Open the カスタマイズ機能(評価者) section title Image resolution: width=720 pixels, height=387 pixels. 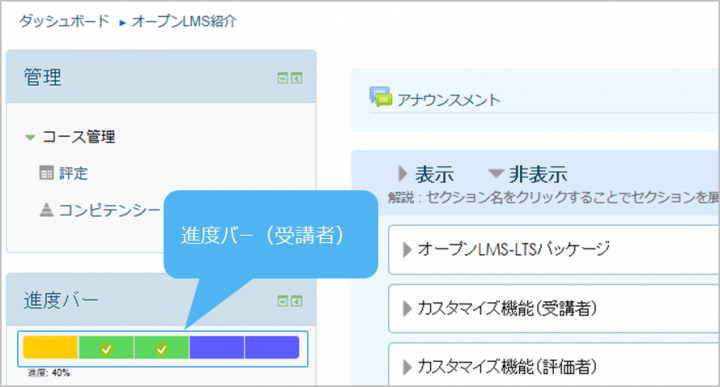click(507, 367)
